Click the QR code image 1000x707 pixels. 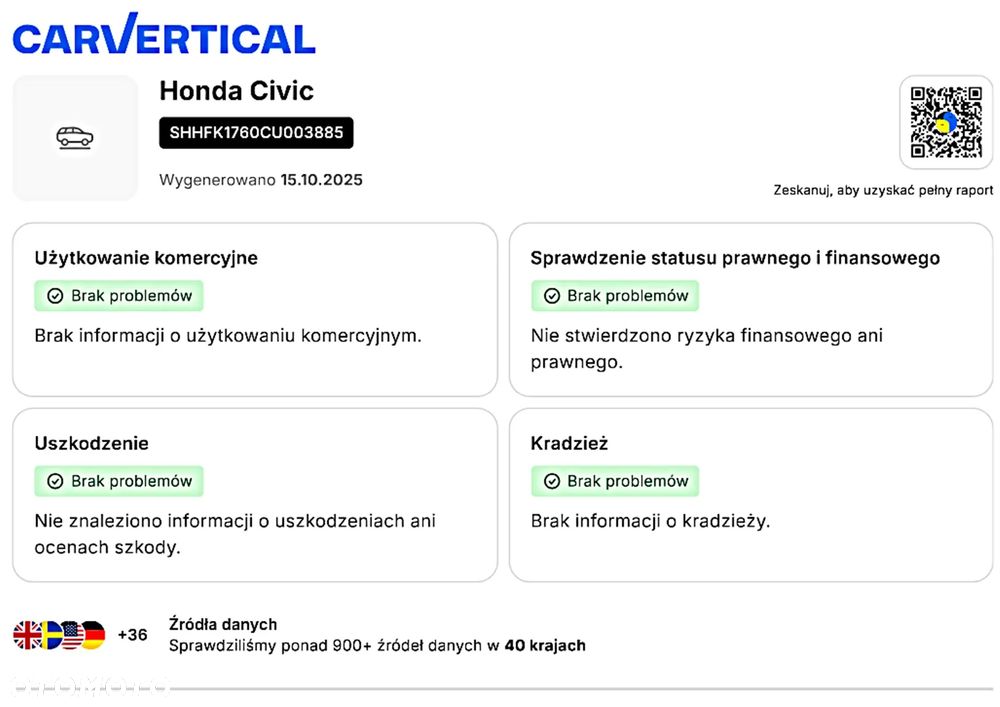[x=945, y=122]
